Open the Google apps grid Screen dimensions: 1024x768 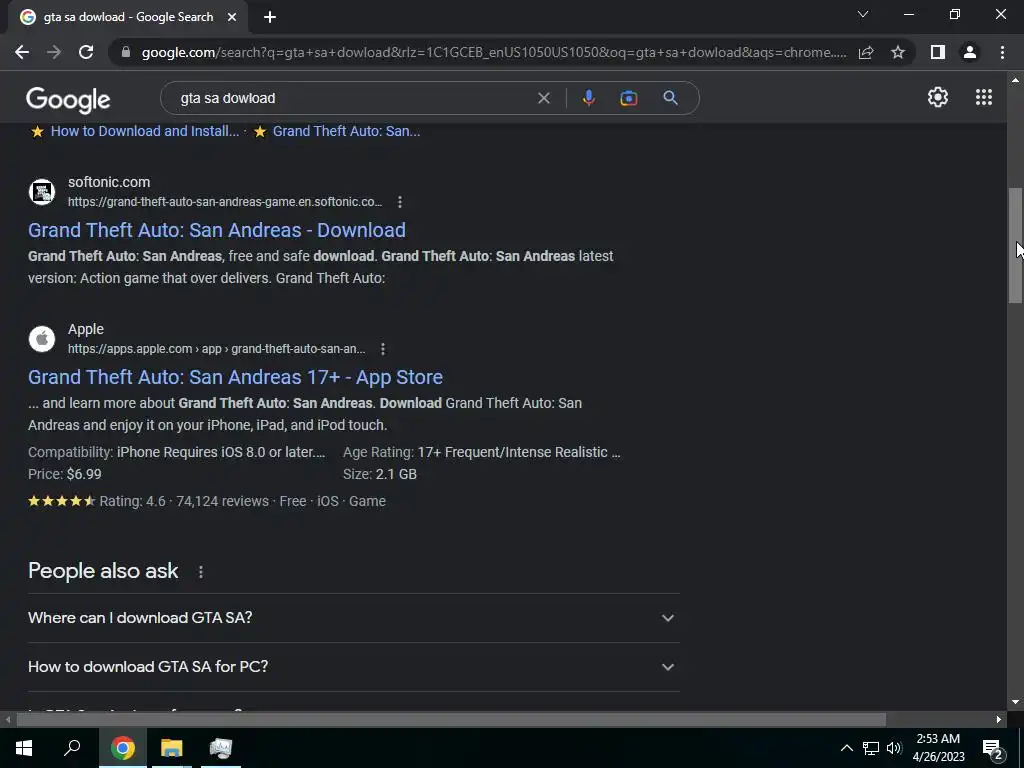click(x=984, y=97)
